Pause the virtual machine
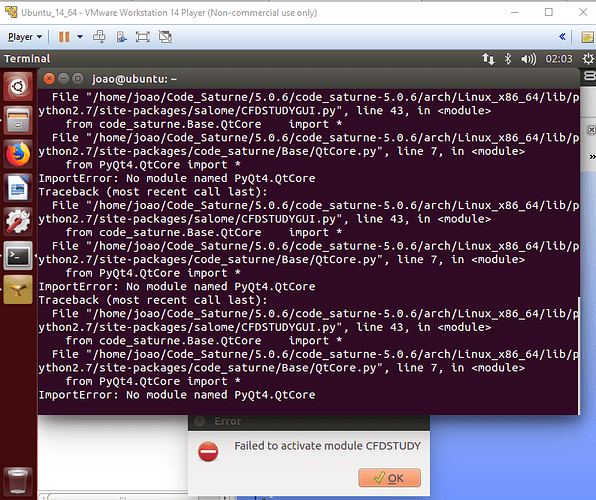Screen dimensions: 596x500 [64, 37]
